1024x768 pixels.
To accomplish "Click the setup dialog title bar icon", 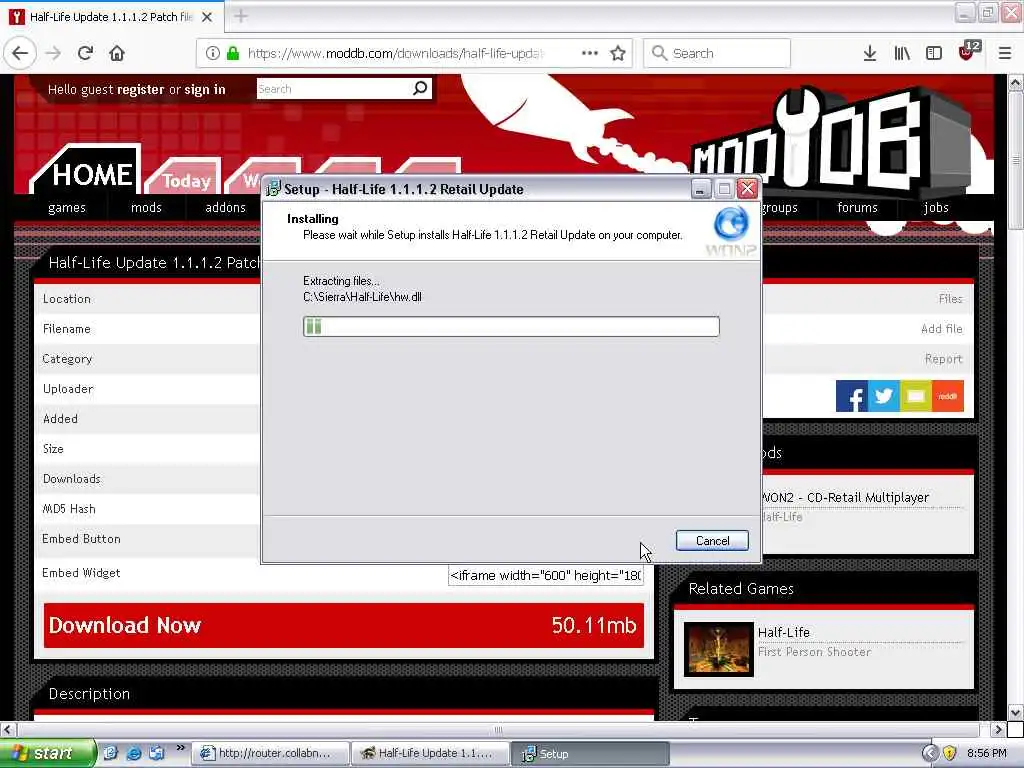I will pyautogui.click(x=274, y=189).
